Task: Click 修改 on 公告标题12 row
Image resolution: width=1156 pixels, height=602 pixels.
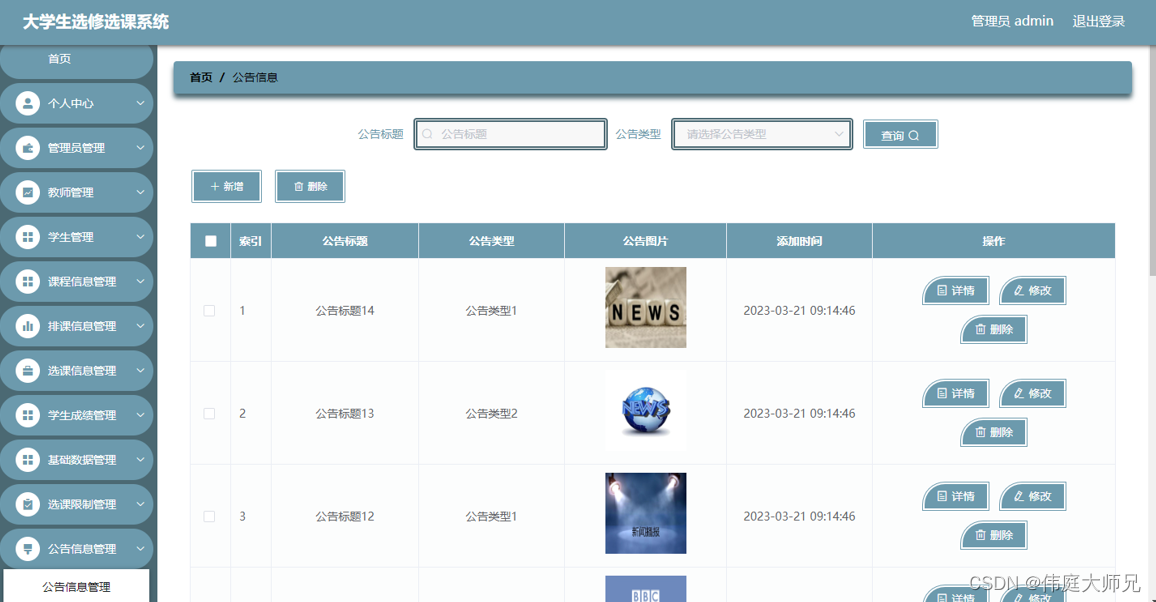Action: tap(1032, 496)
